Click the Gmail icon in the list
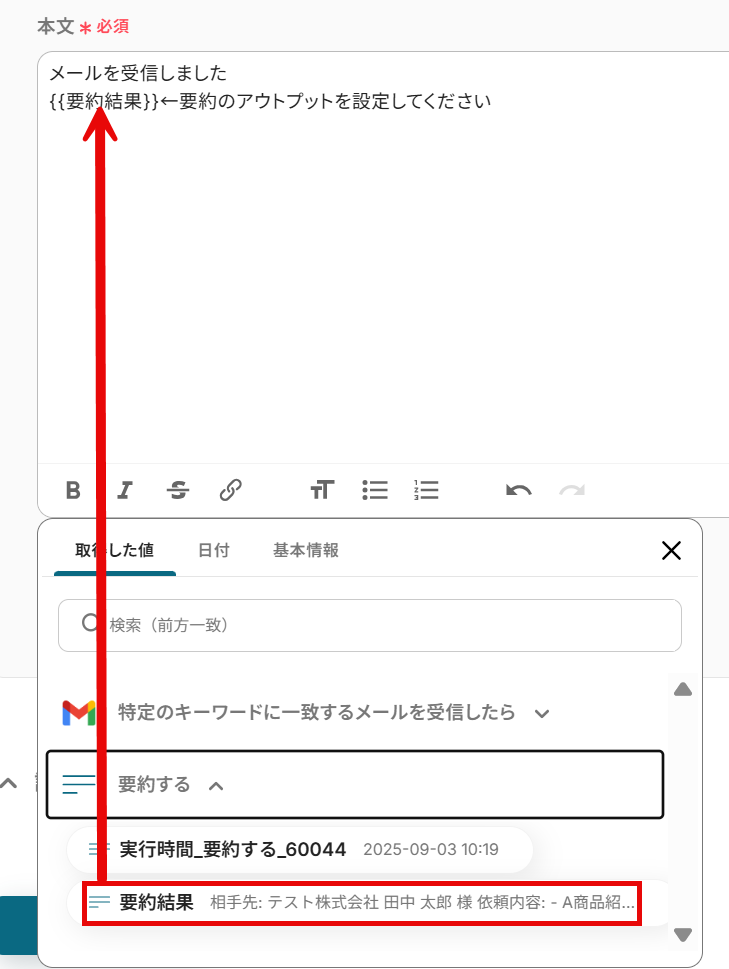 tap(79, 713)
